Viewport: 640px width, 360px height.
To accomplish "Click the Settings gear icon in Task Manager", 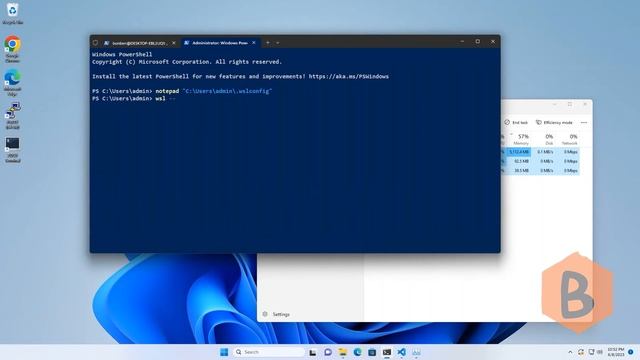I will [265, 314].
